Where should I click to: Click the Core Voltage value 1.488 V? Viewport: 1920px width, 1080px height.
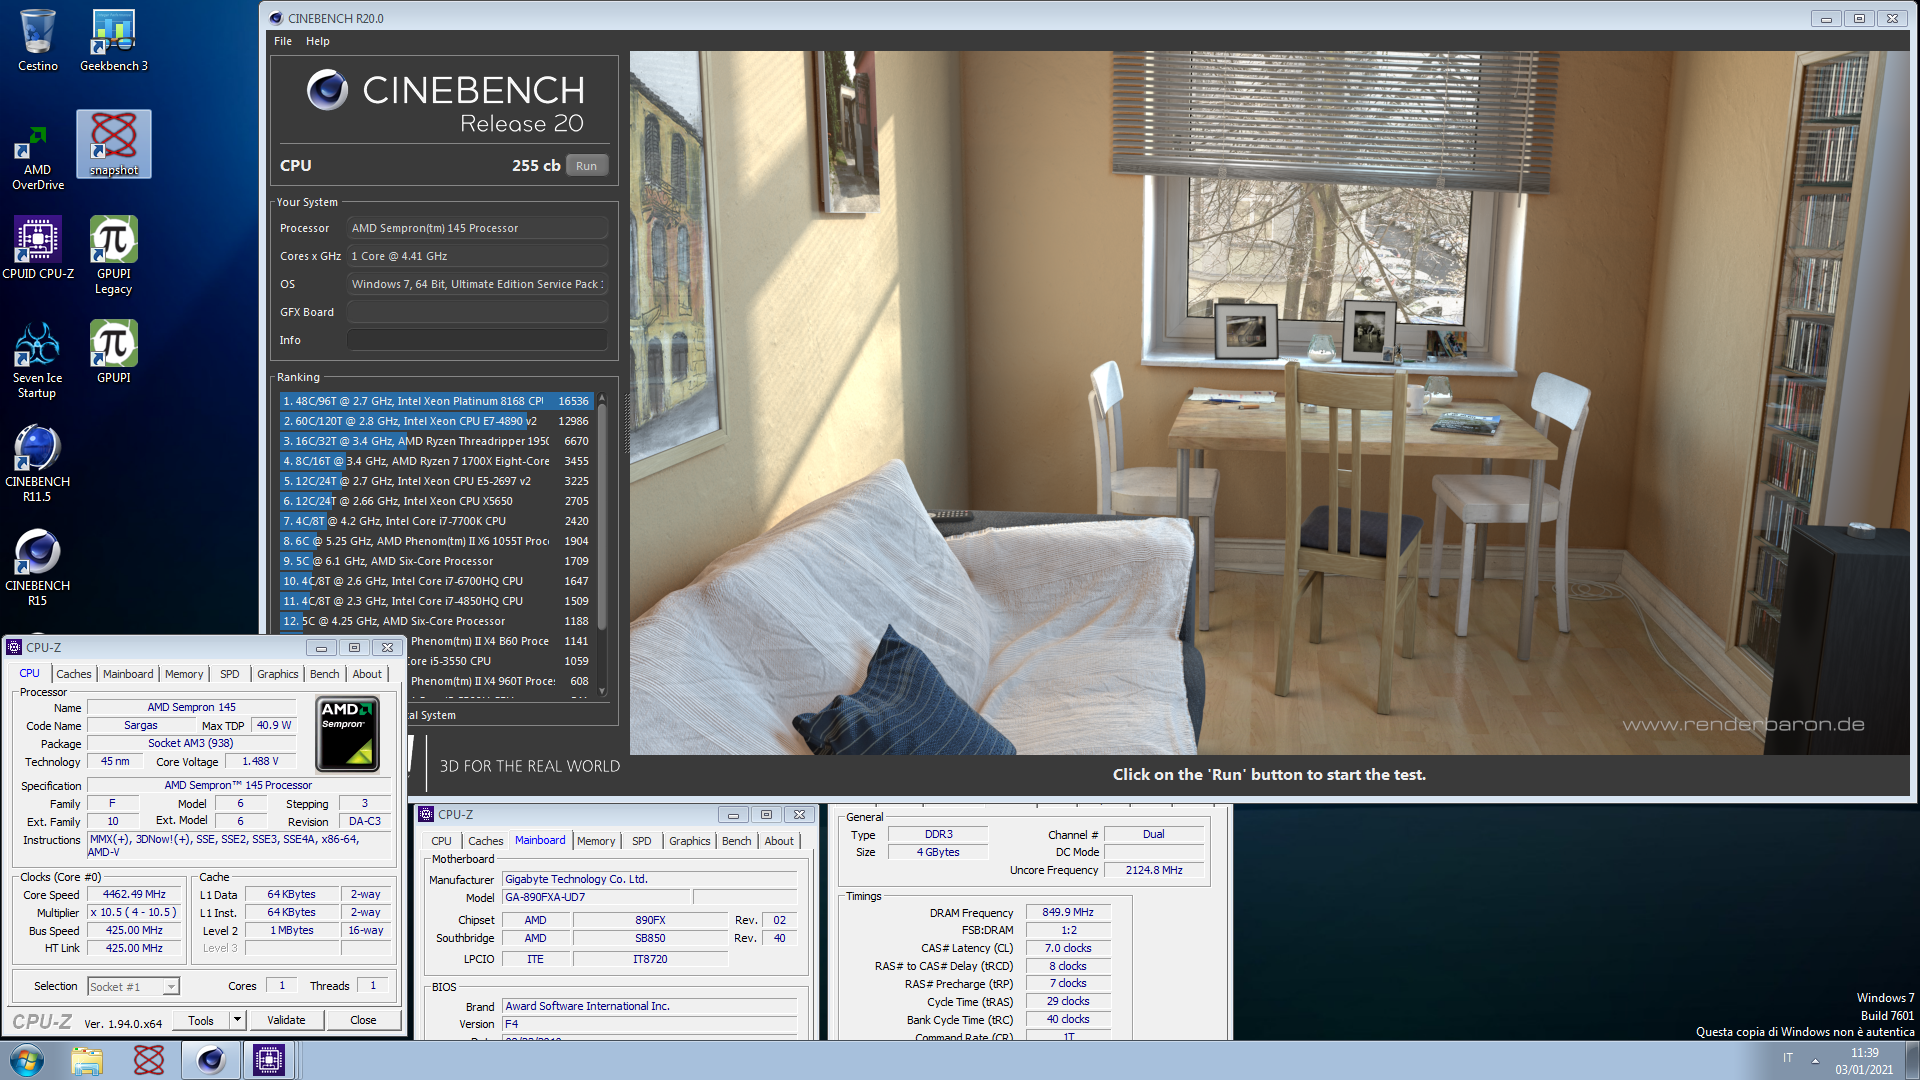point(260,762)
